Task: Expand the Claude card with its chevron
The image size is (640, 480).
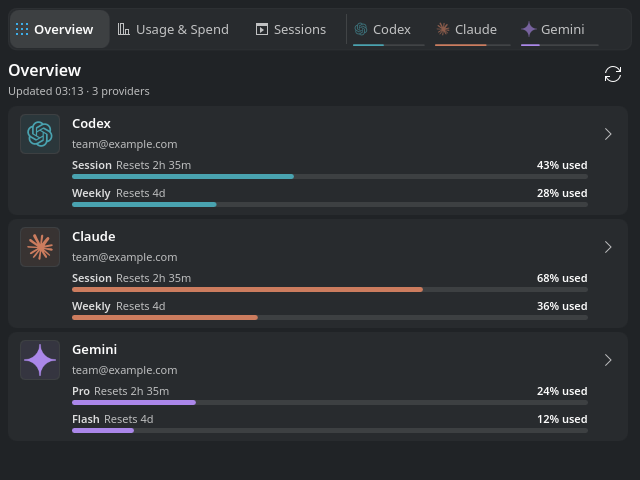Action: point(608,247)
